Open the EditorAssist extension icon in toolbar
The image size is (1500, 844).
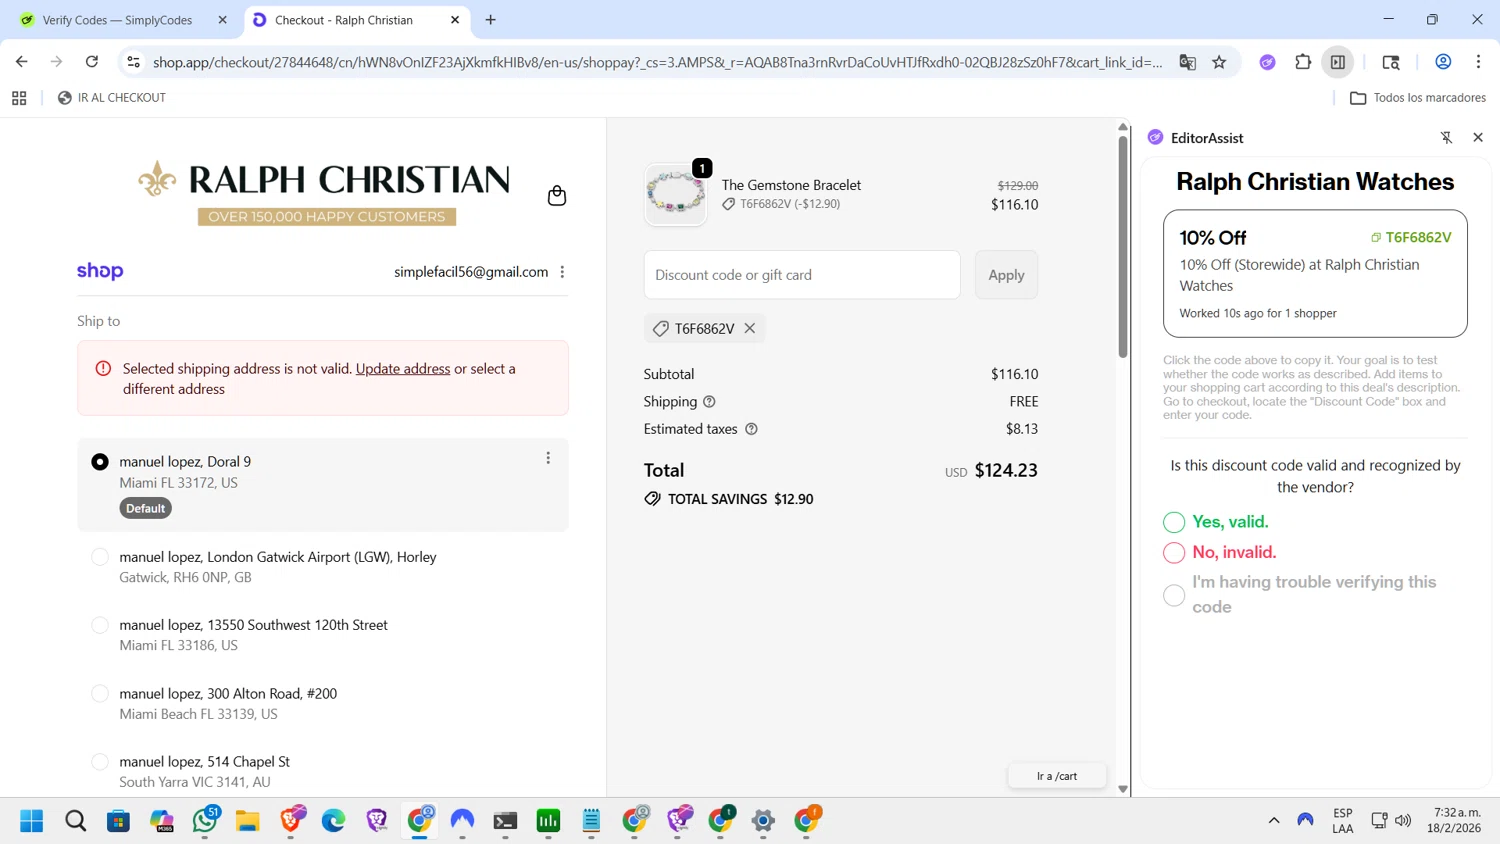(1267, 62)
